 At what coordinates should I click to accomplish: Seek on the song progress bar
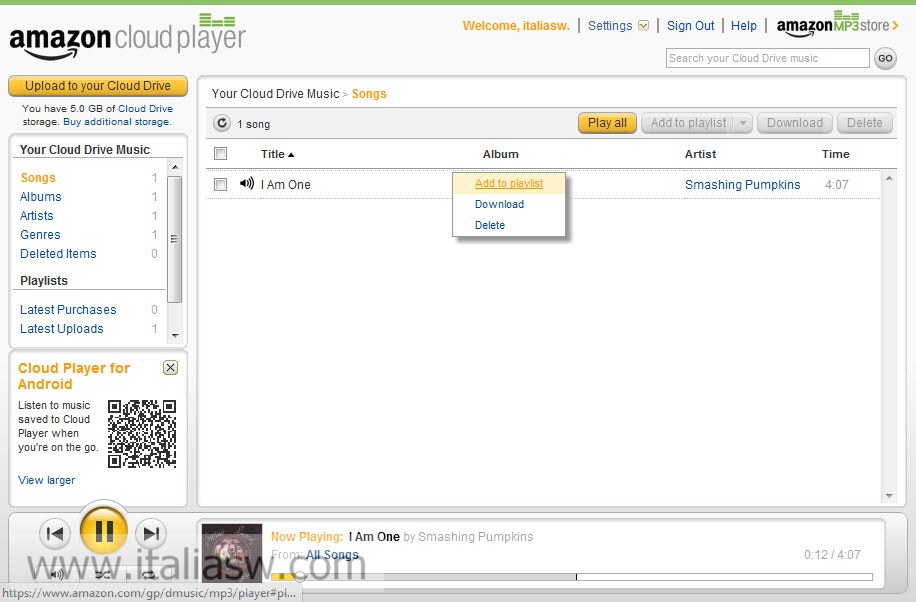(x=571, y=577)
